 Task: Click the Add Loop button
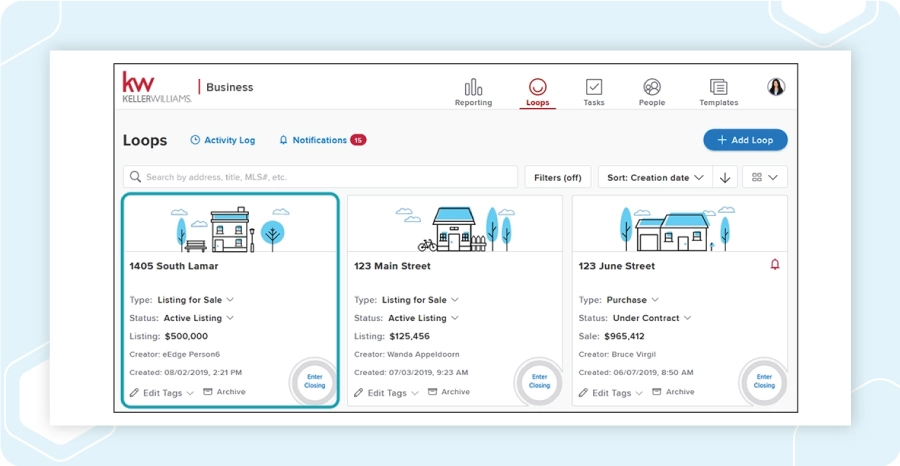tap(745, 140)
